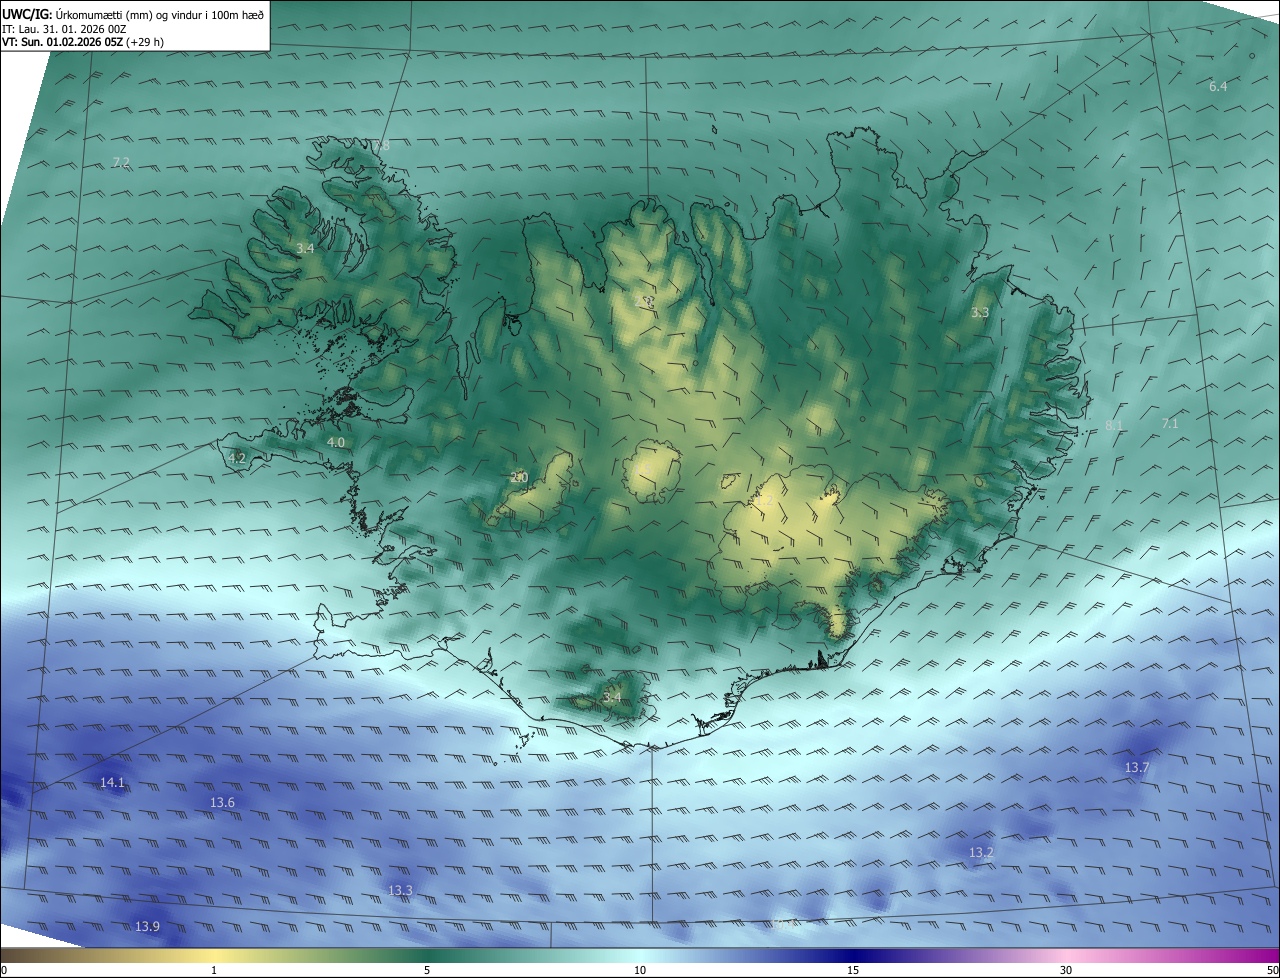1280x978 pixels.
Task: Click the 4.0 value label on the map
Action: point(336,441)
